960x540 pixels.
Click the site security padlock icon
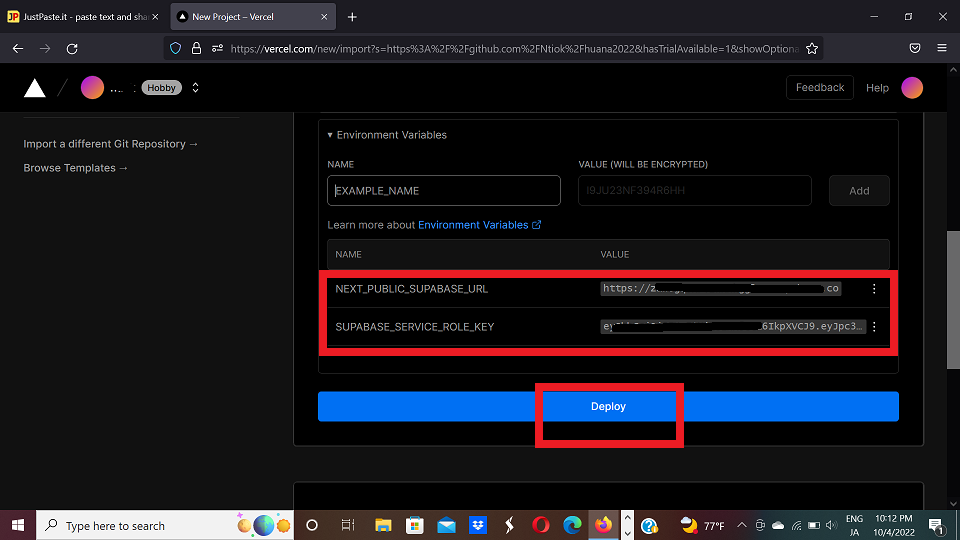196,48
